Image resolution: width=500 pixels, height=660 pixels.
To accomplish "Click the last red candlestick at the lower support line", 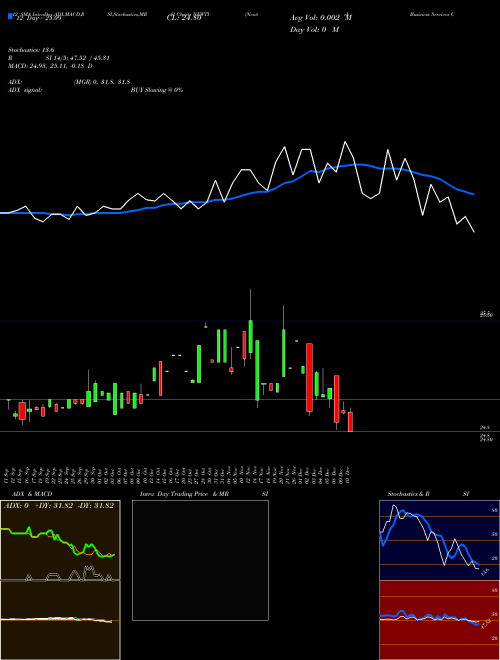I will pos(350,422).
